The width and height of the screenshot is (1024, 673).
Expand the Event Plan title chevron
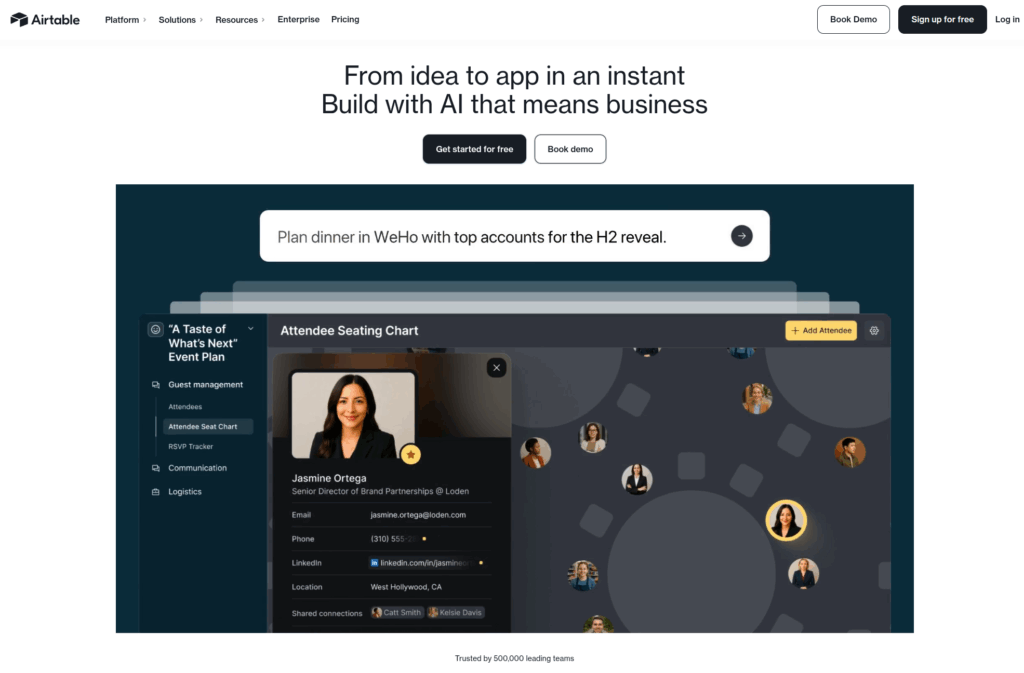(251, 329)
